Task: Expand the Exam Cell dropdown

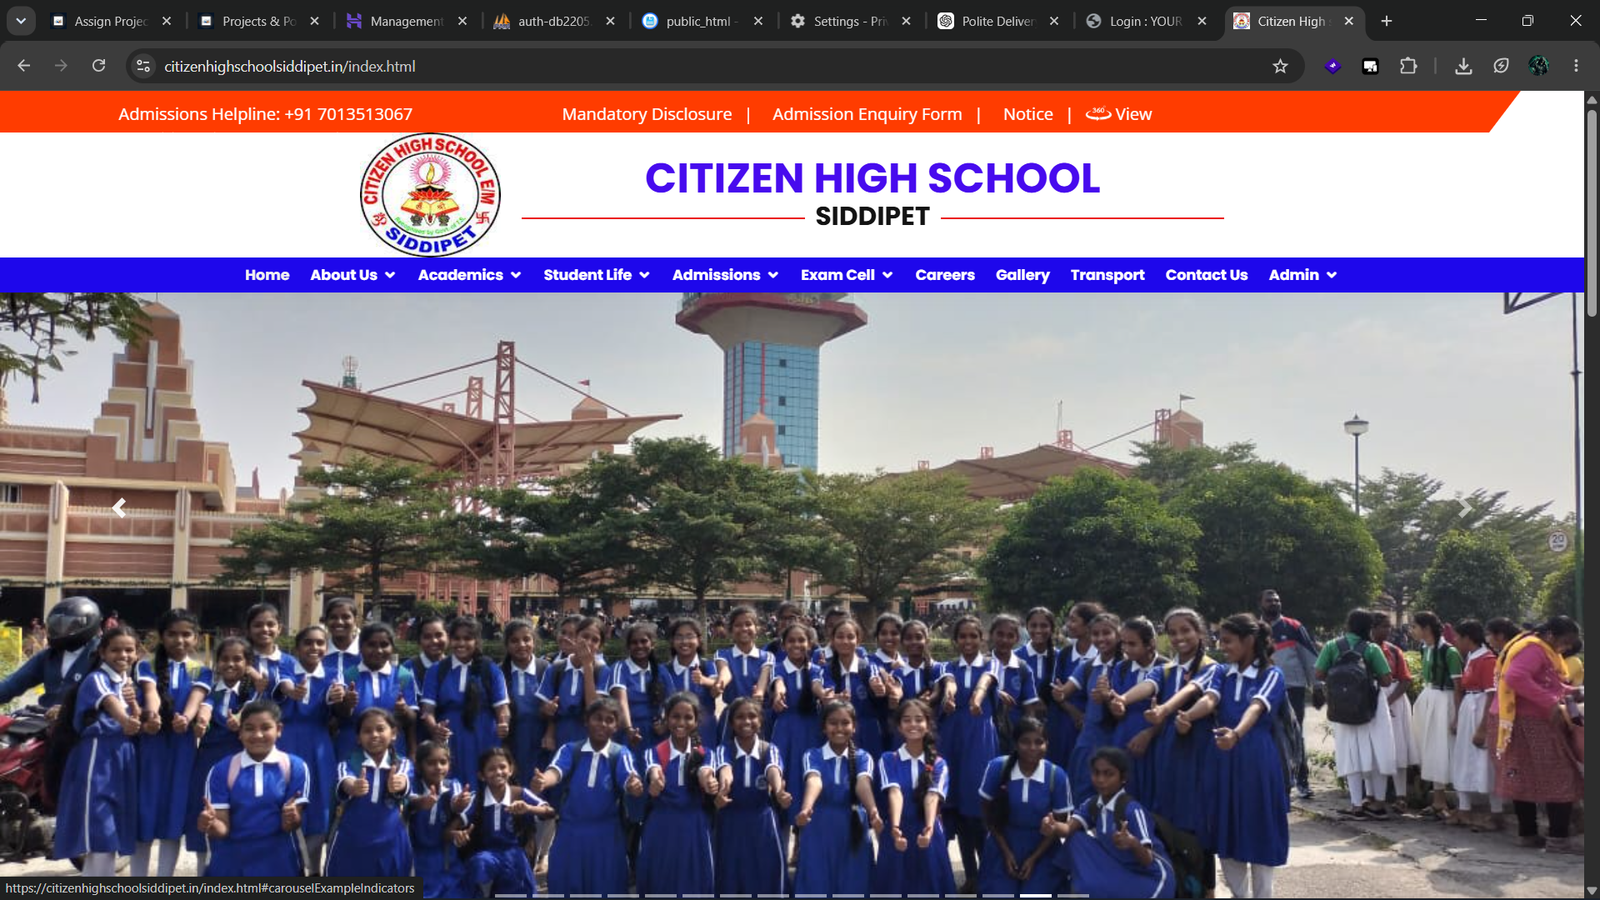Action: pos(847,275)
